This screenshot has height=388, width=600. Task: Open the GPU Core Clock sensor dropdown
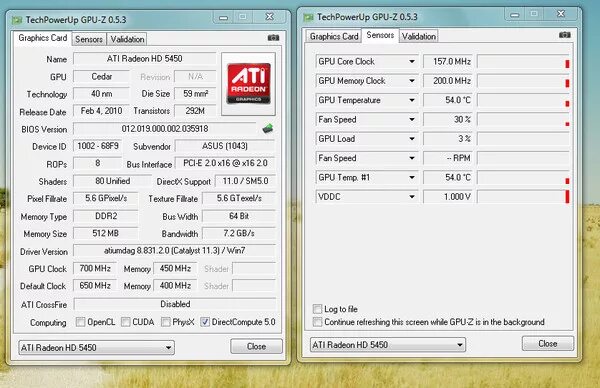pos(412,61)
